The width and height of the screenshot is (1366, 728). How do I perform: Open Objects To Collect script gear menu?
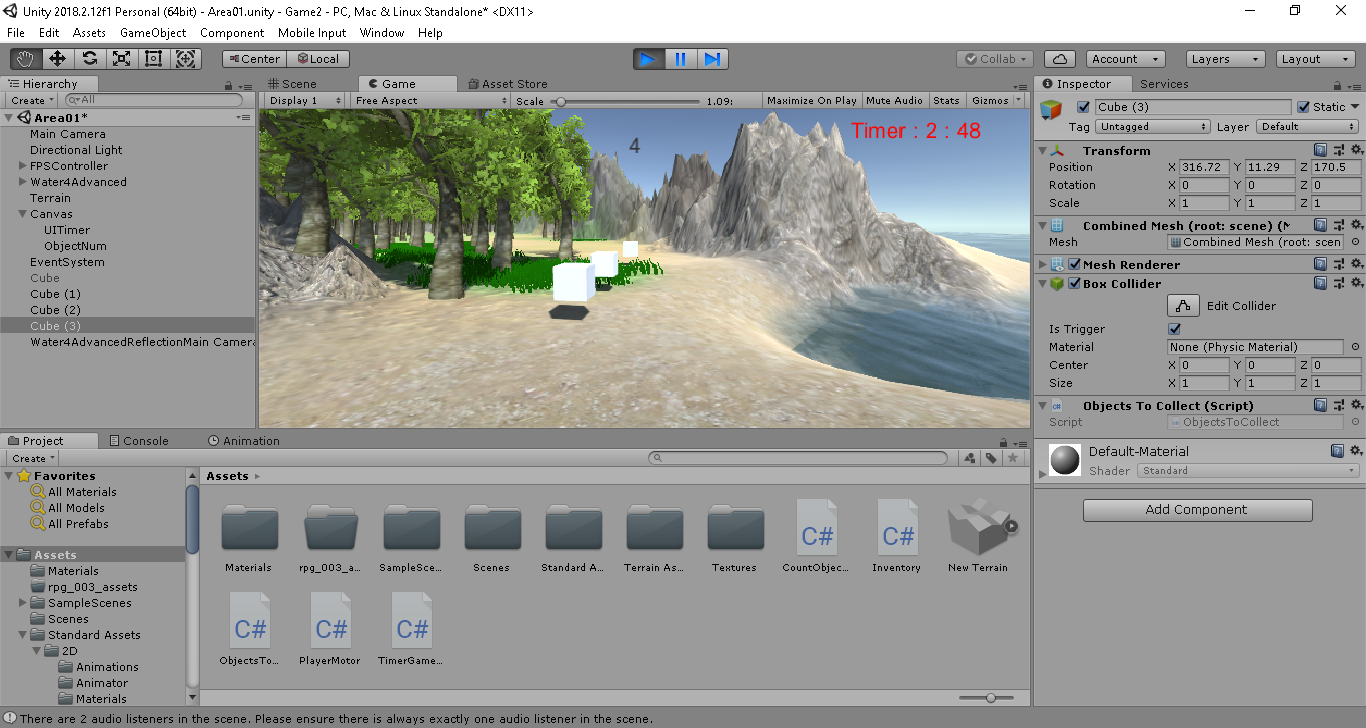1356,405
